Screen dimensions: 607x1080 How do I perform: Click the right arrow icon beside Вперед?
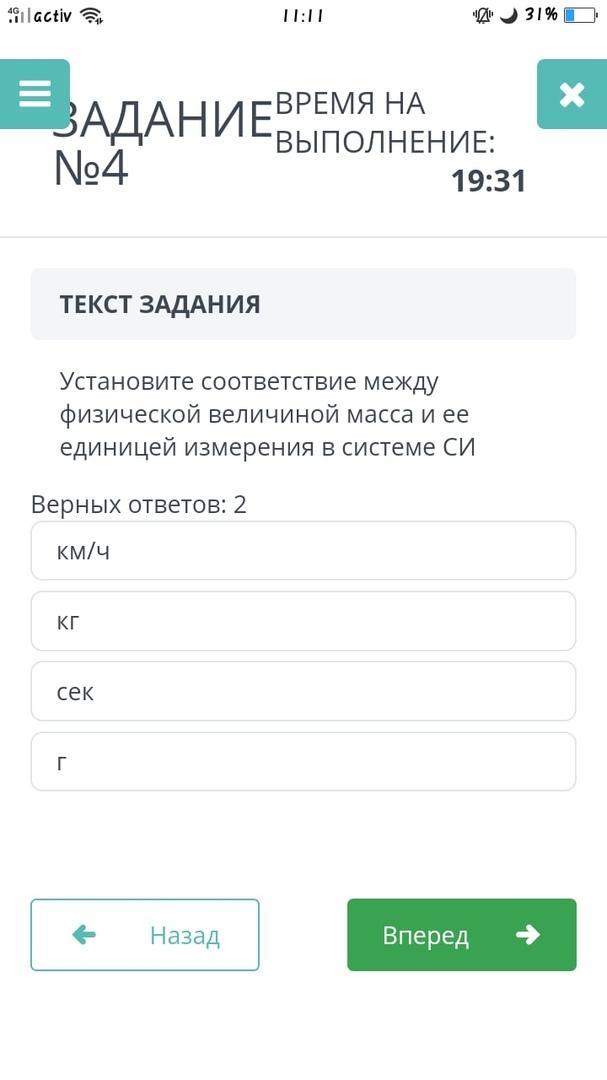[x=527, y=935]
